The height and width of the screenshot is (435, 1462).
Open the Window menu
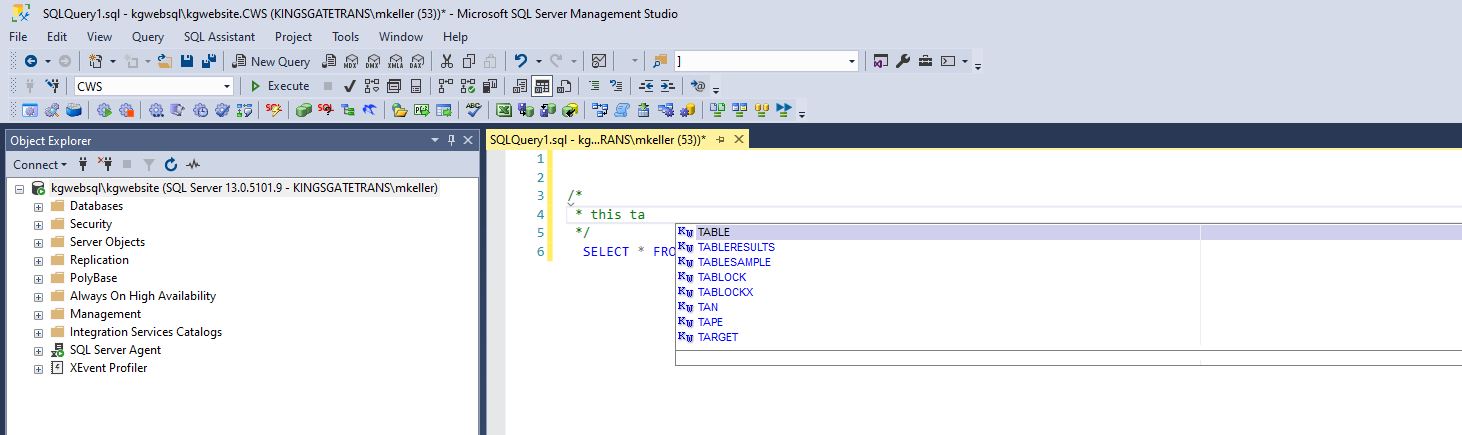pos(401,36)
